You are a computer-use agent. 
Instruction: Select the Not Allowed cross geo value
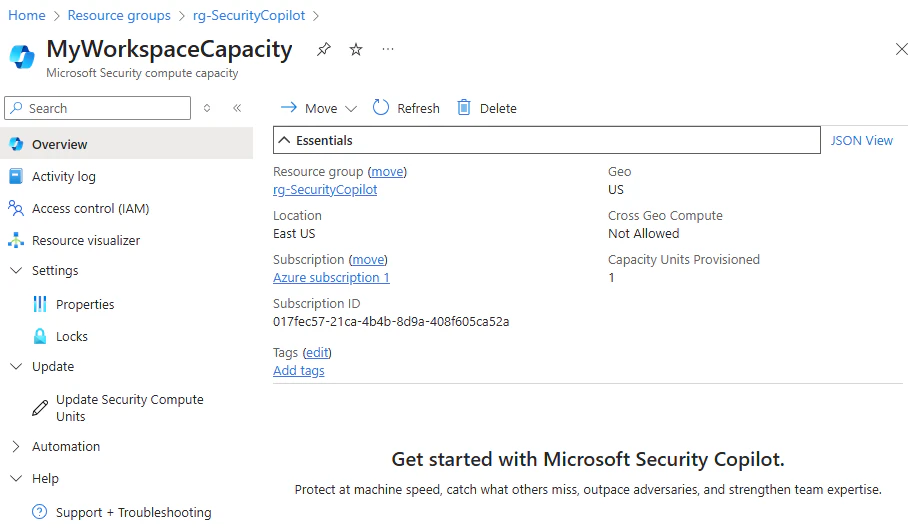[643, 233]
